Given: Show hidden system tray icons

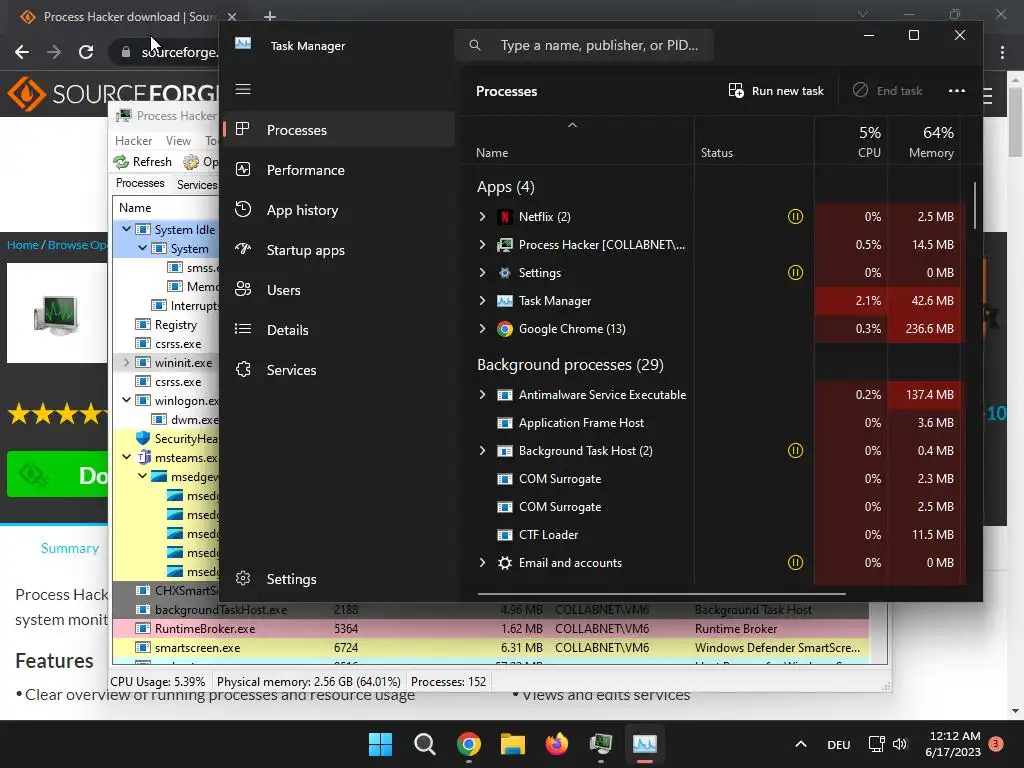Looking at the screenshot, I should (x=801, y=744).
